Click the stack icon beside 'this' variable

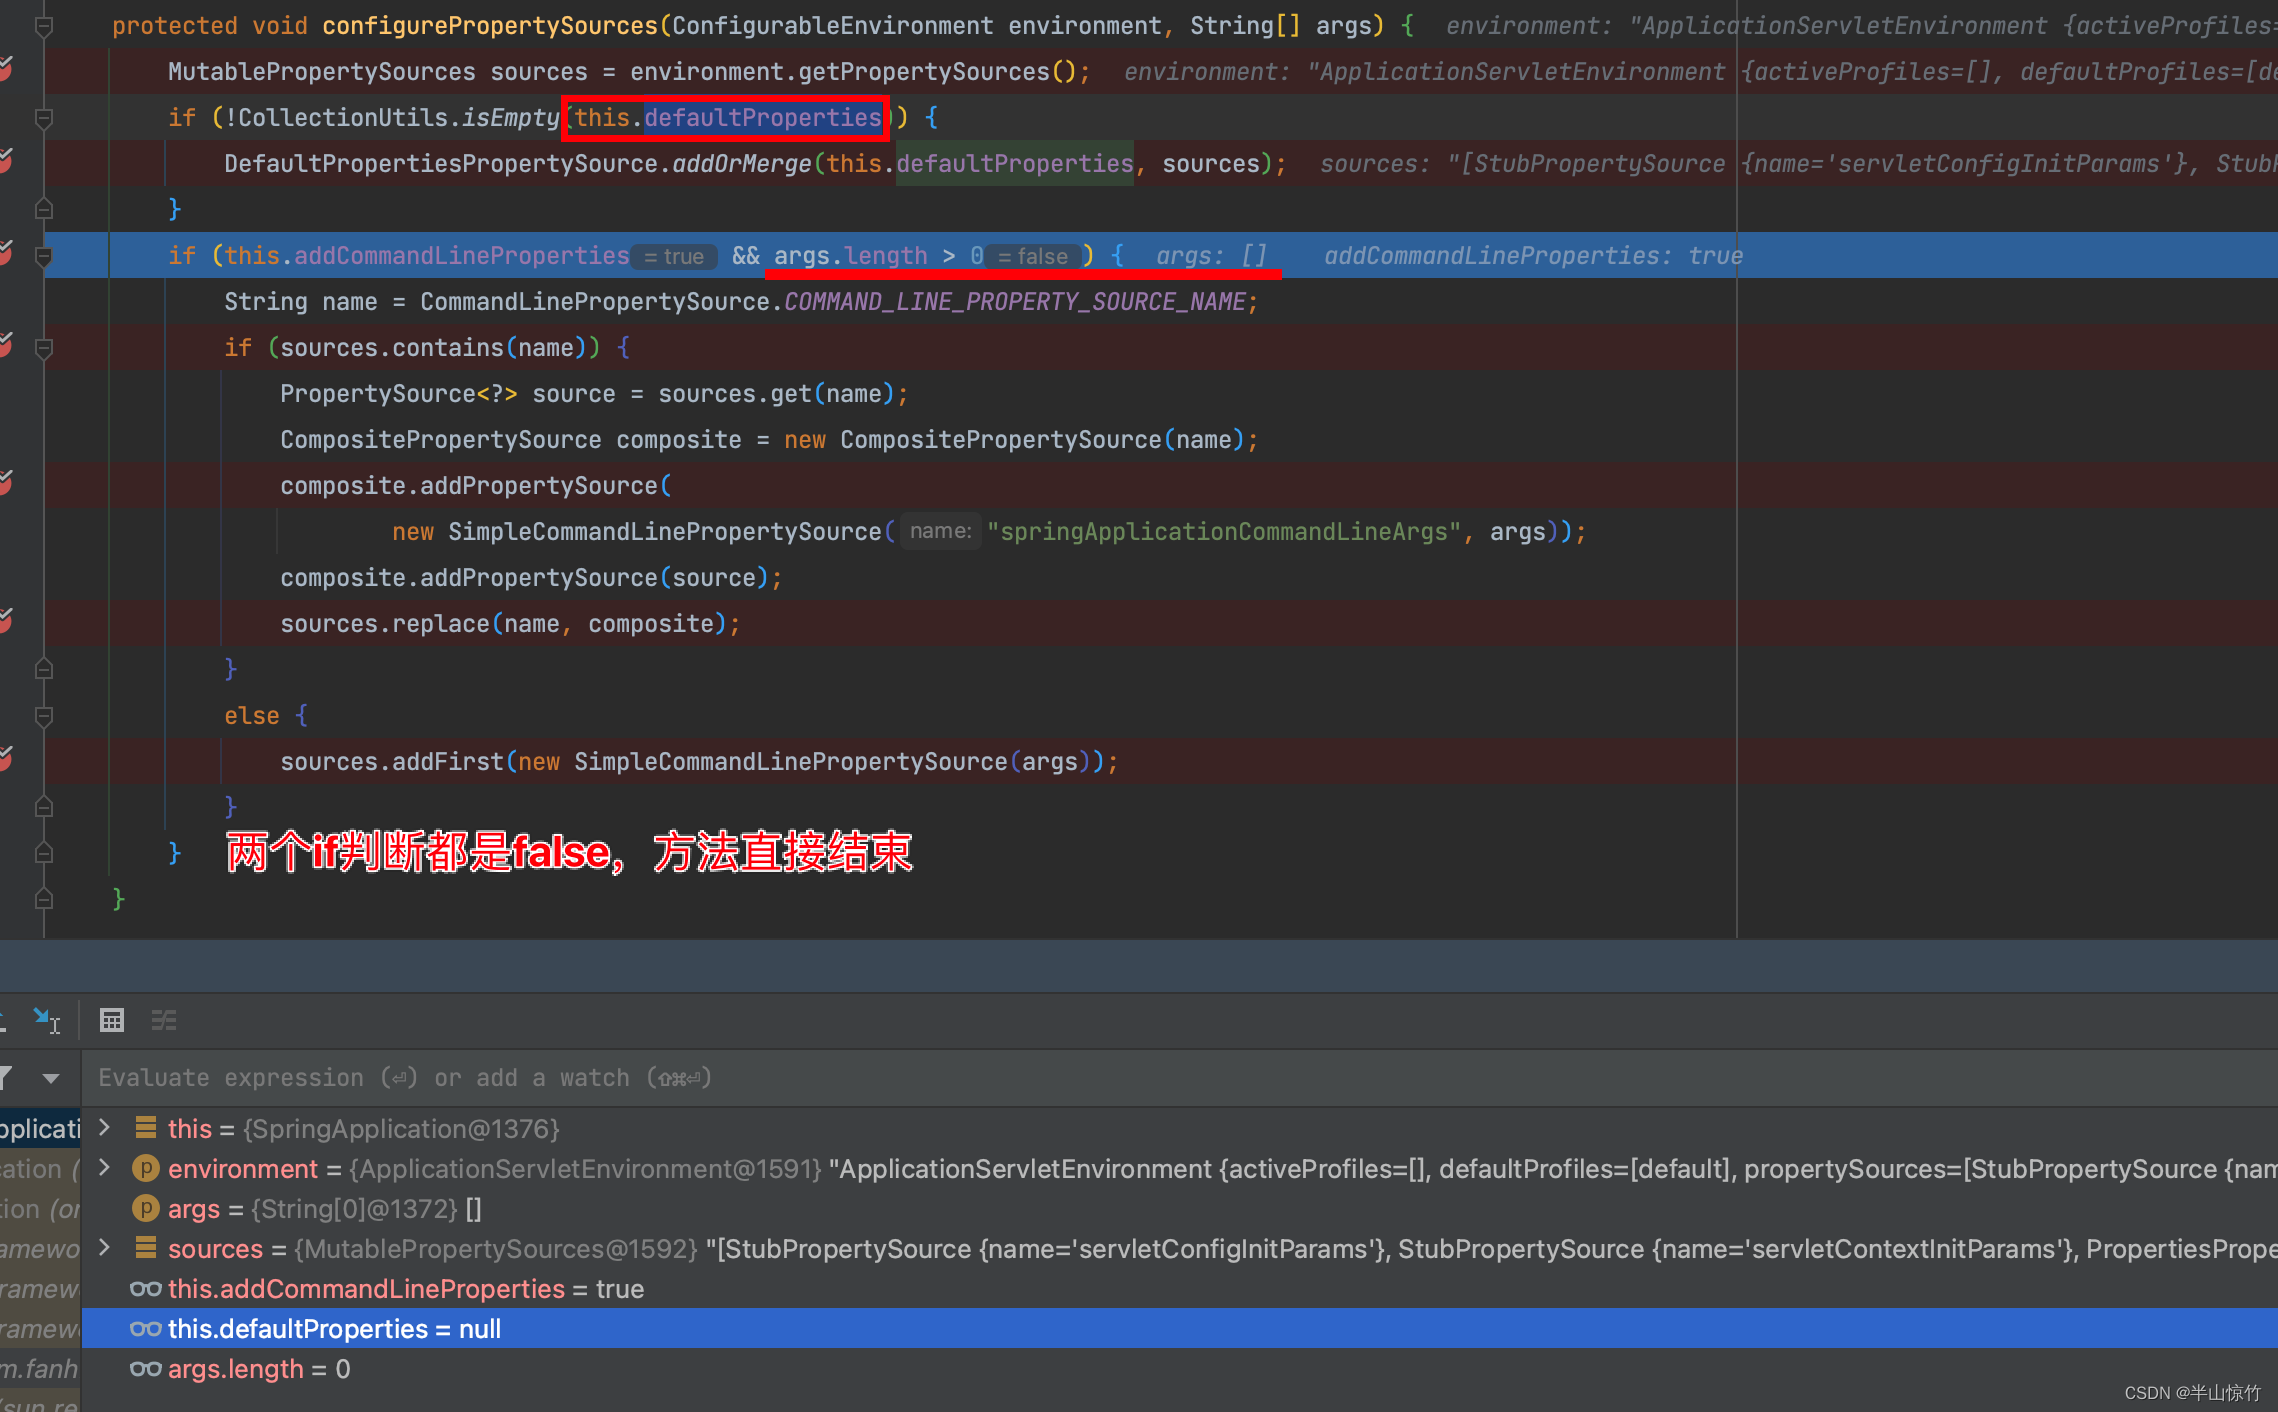[145, 1128]
